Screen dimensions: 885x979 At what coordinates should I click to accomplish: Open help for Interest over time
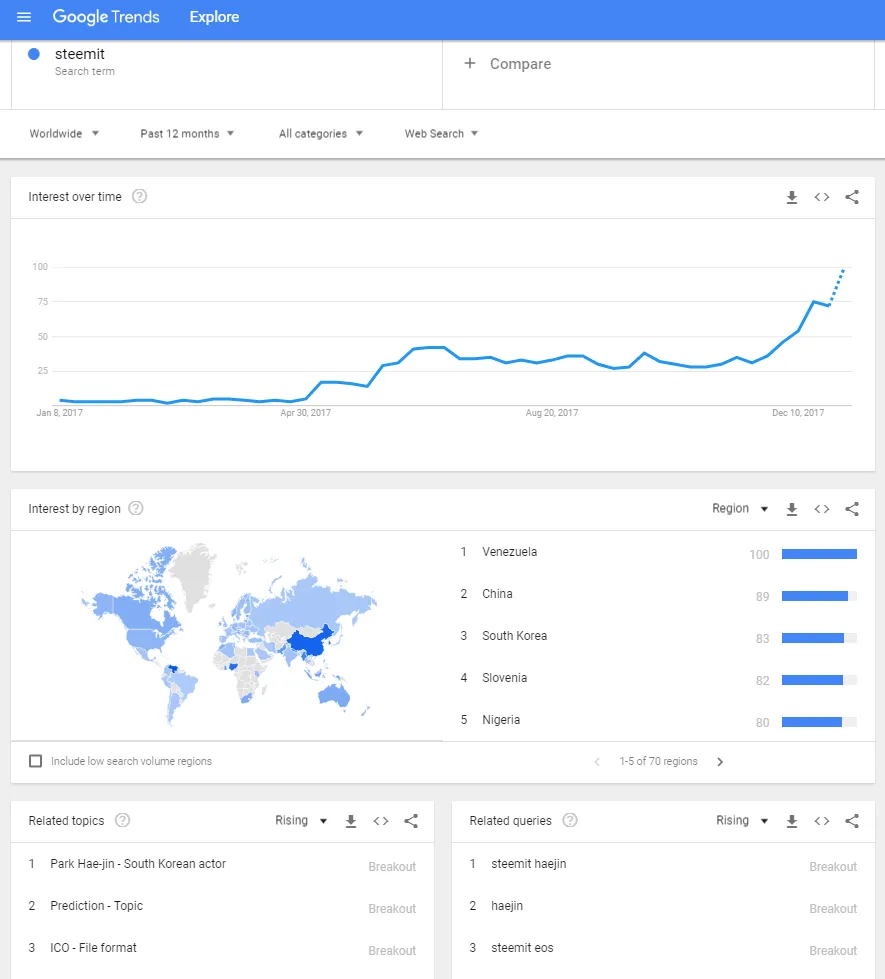[x=140, y=197]
